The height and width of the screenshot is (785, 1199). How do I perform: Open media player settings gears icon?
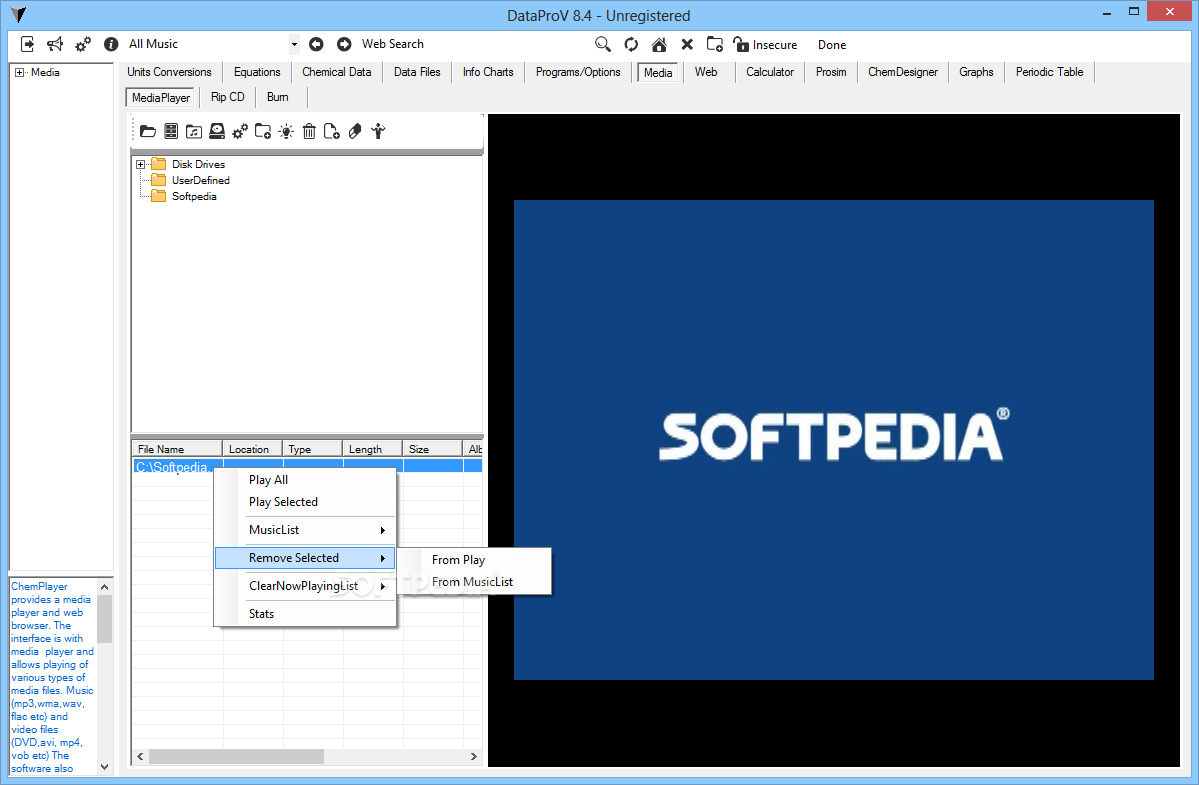240,131
